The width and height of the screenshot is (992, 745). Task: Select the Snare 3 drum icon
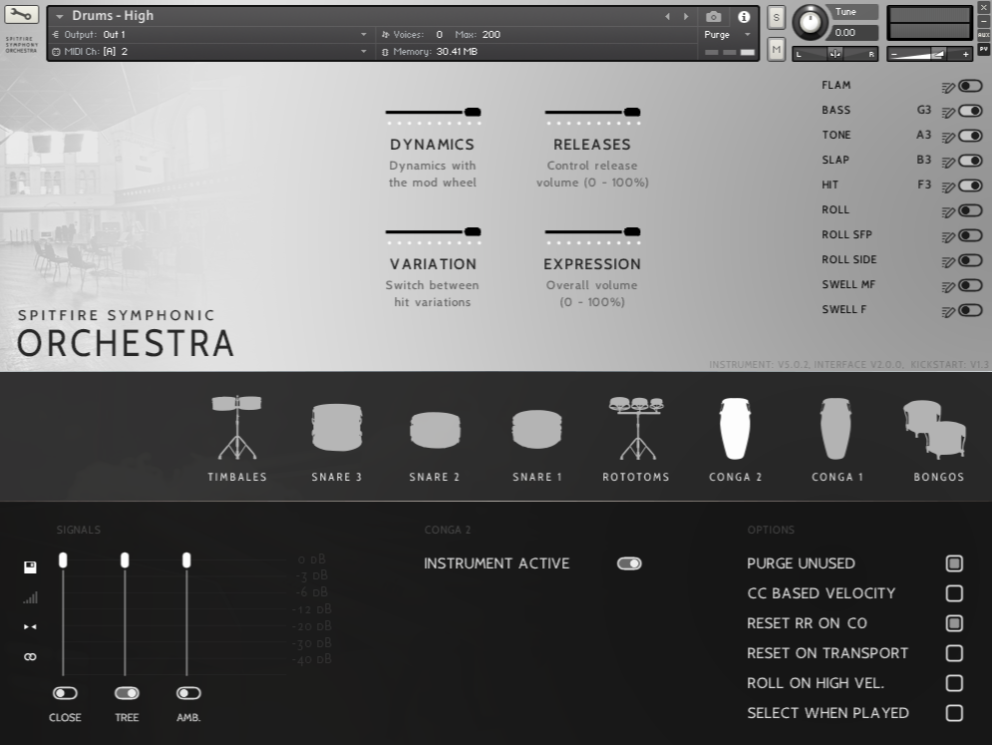coord(336,427)
